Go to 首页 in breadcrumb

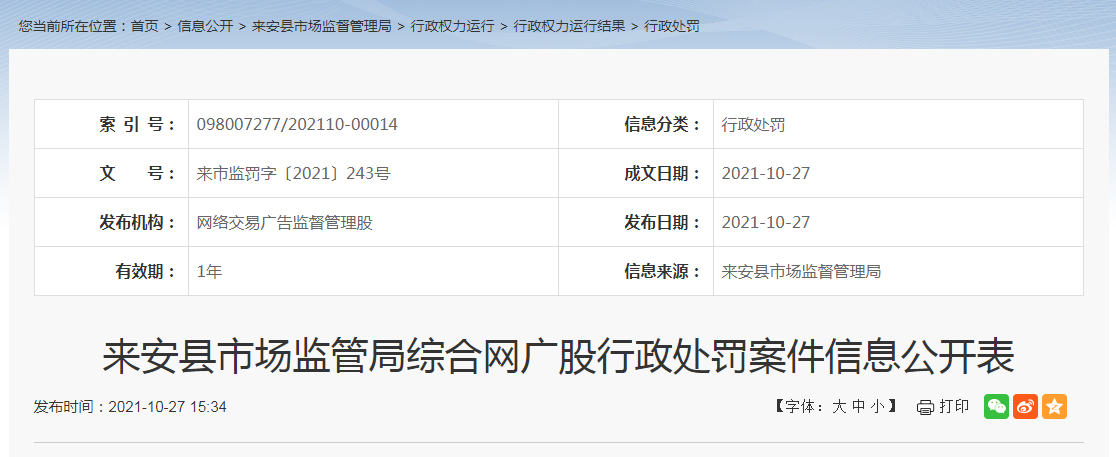[x=144, y=26]
